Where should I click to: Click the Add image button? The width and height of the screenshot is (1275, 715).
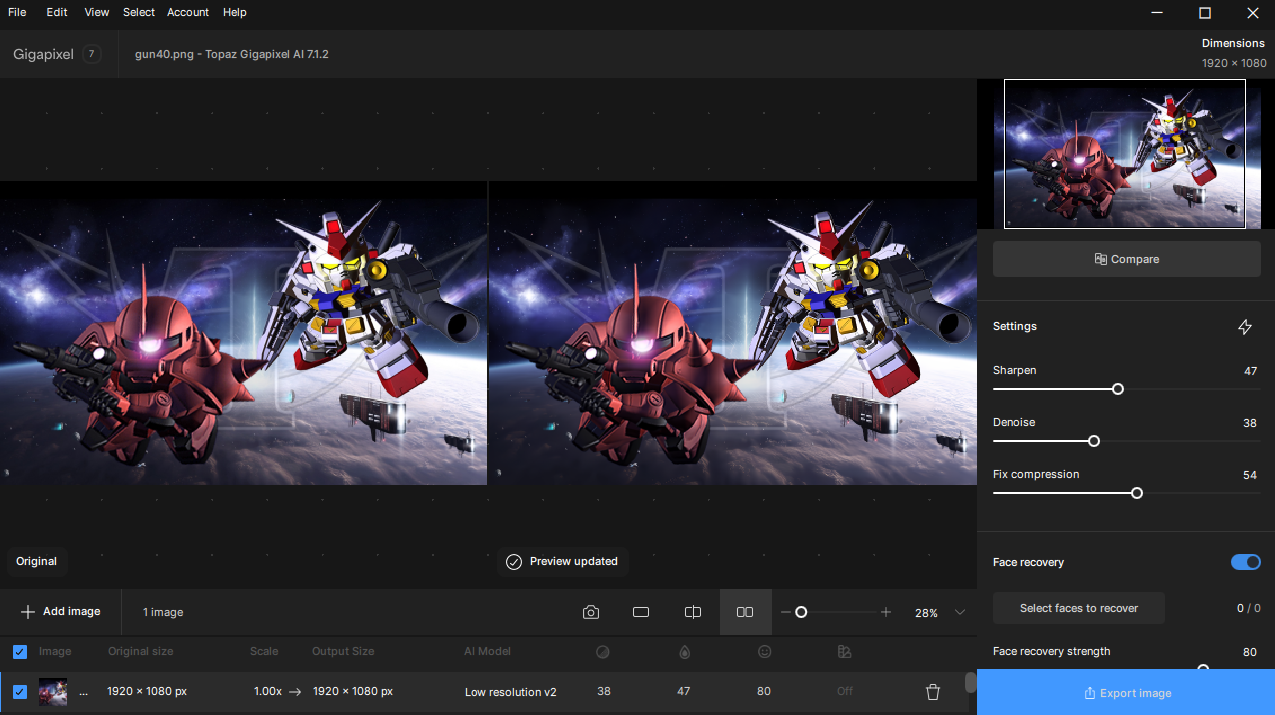point(61,612)
